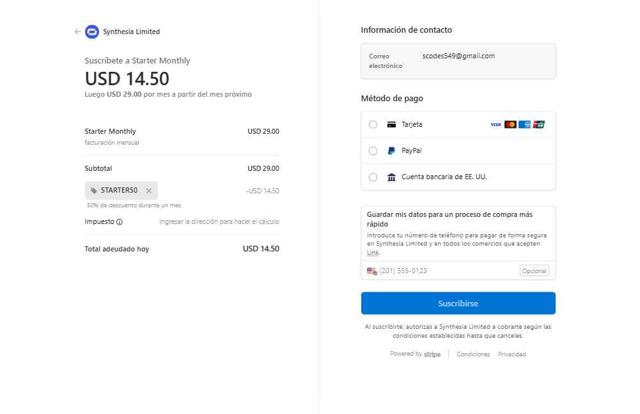The image size is (640, 414).
Task: Click the Link hyperlink in description
Action: (372, 253)
